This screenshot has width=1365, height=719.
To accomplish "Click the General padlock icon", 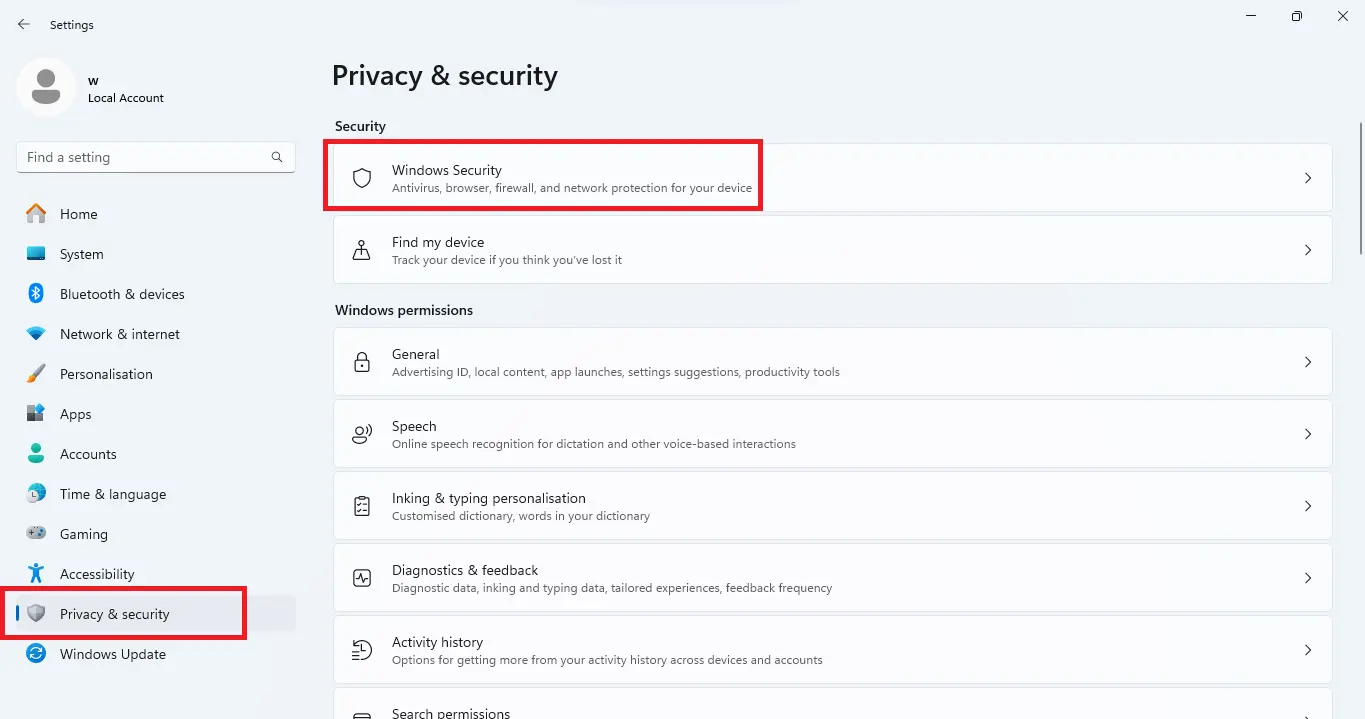I will pyautogui.click(x=362, y=362).
